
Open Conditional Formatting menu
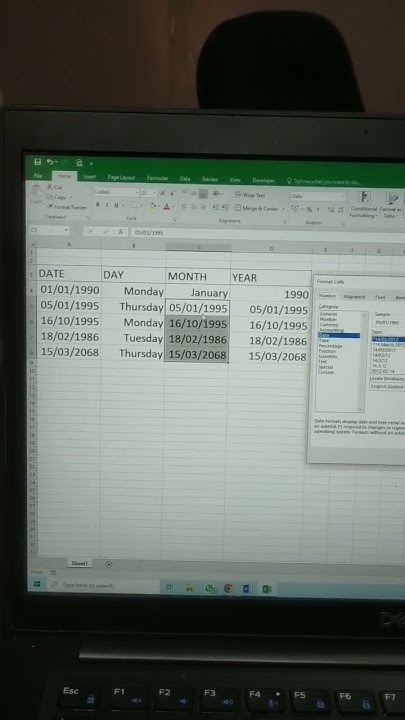click(x=364, y=205)
